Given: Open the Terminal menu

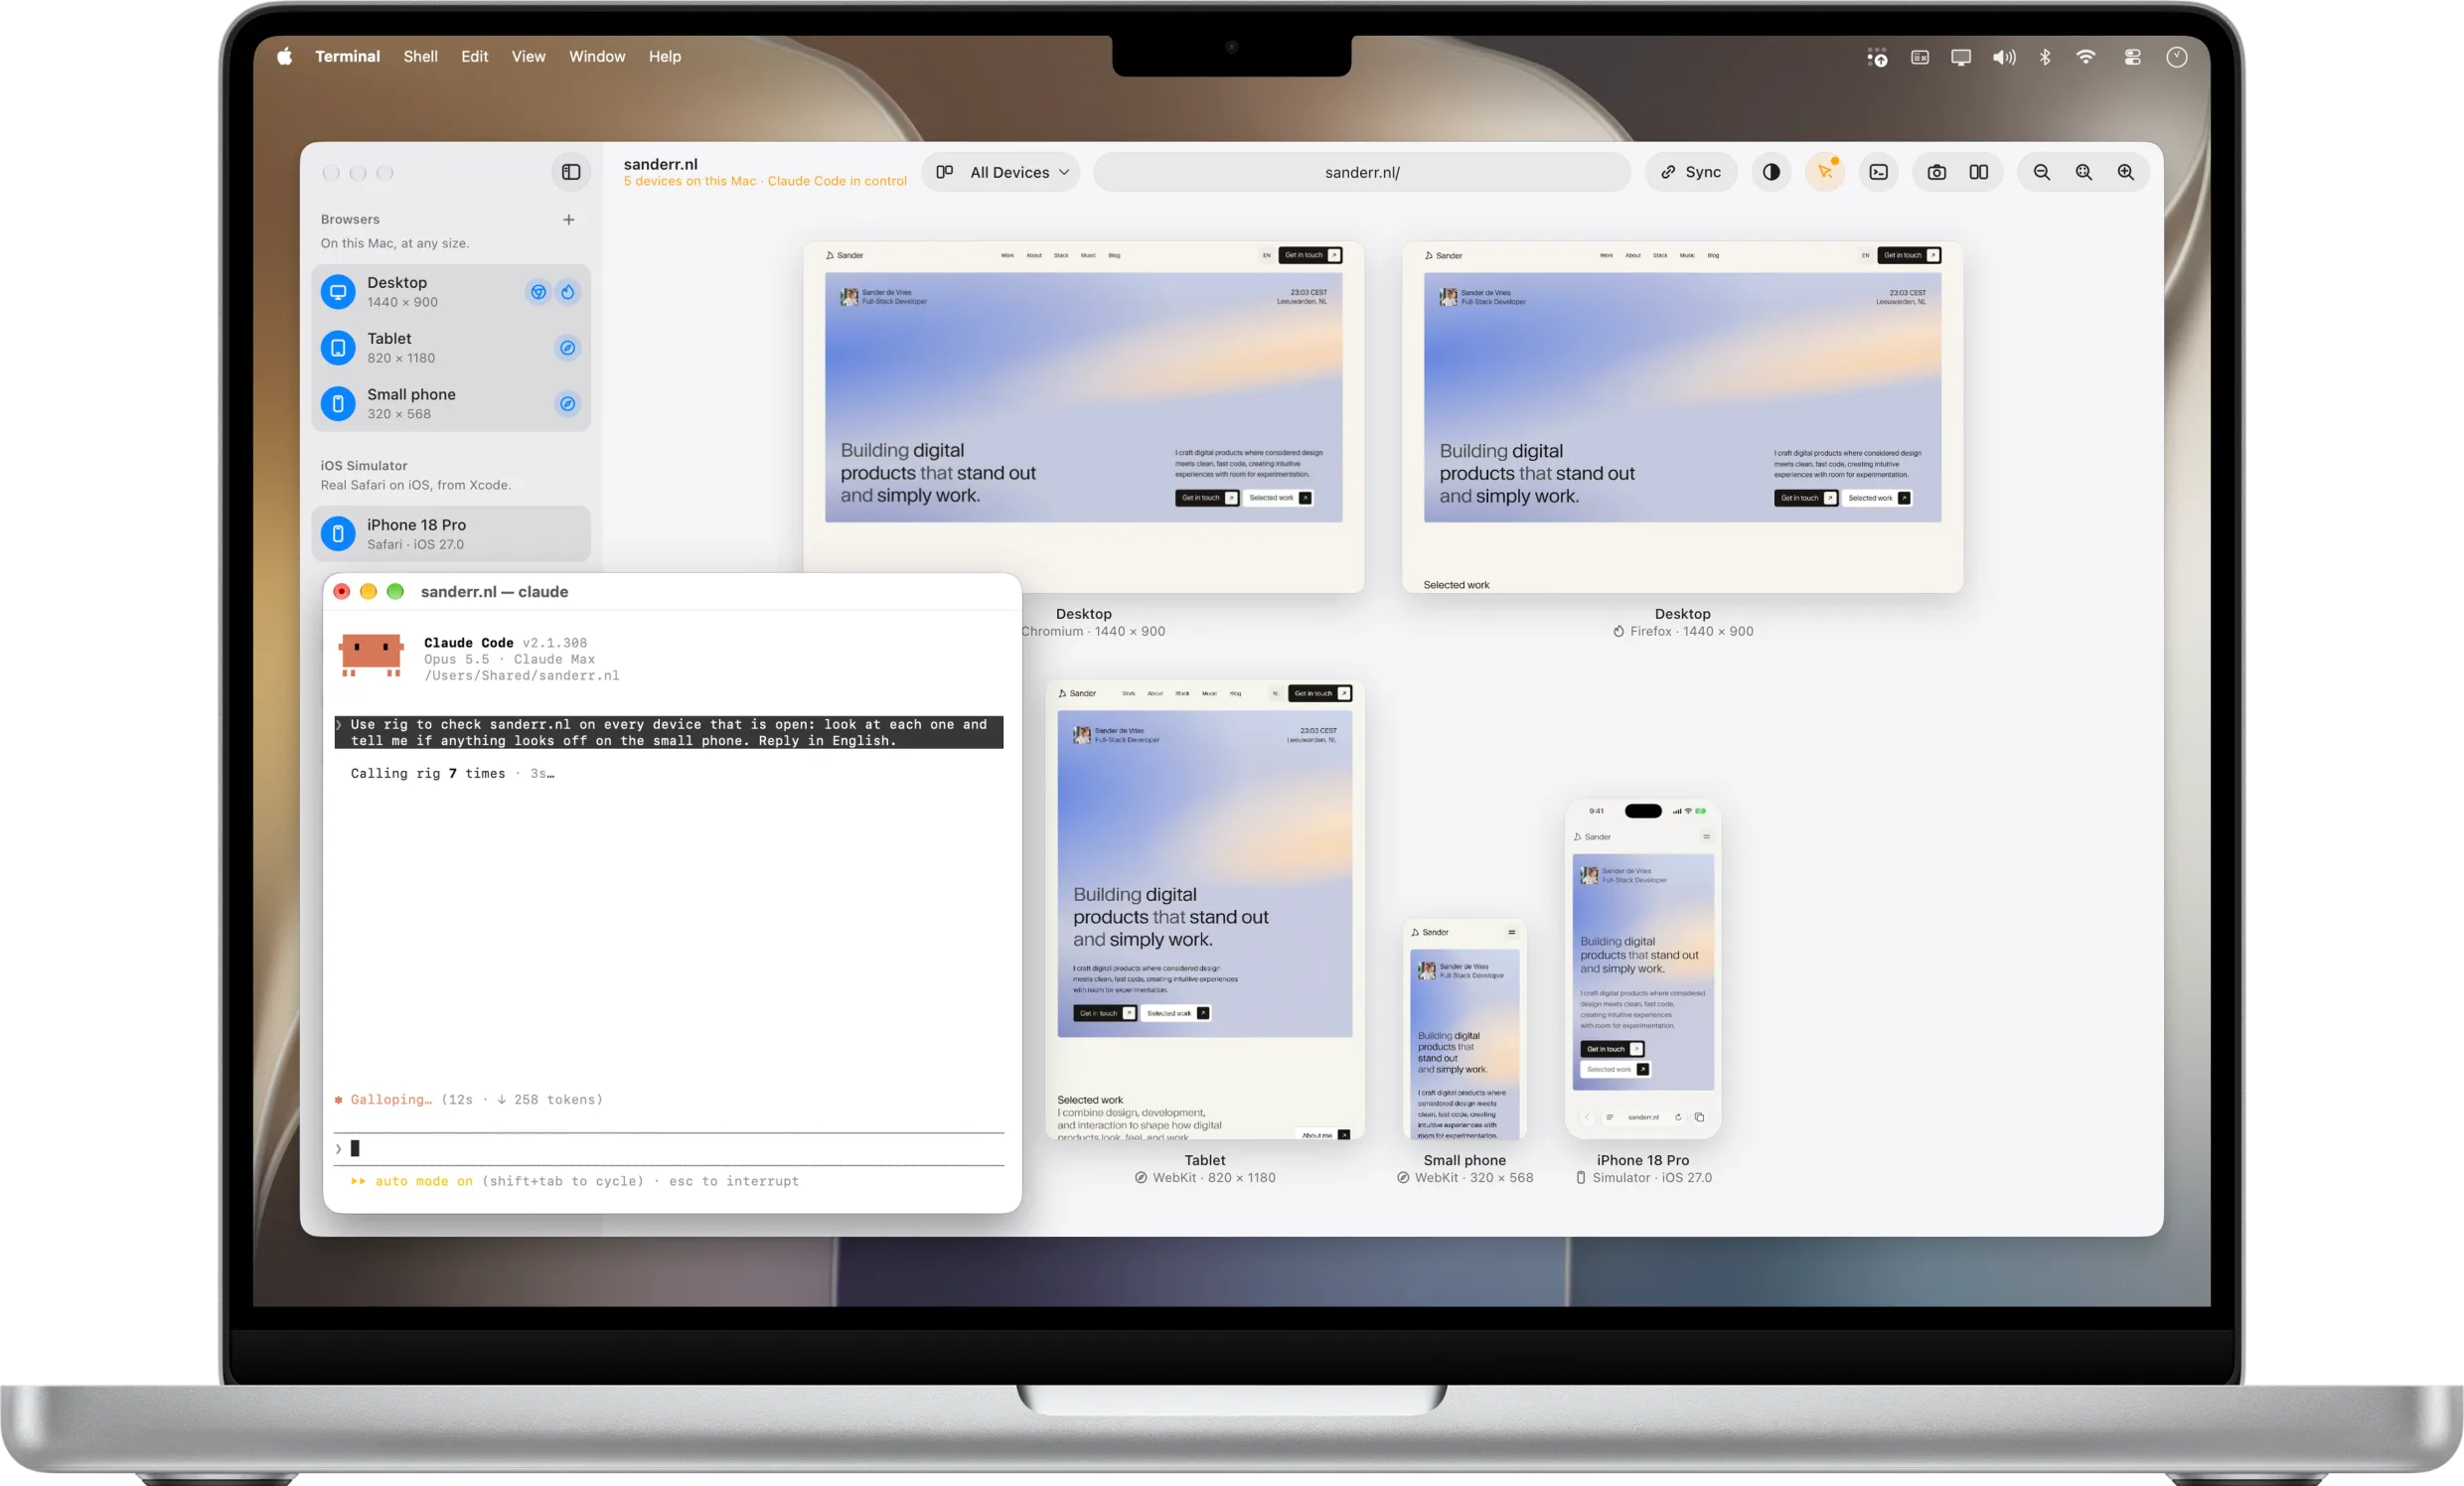Looking at the screenshot, I should coord(347,57).
